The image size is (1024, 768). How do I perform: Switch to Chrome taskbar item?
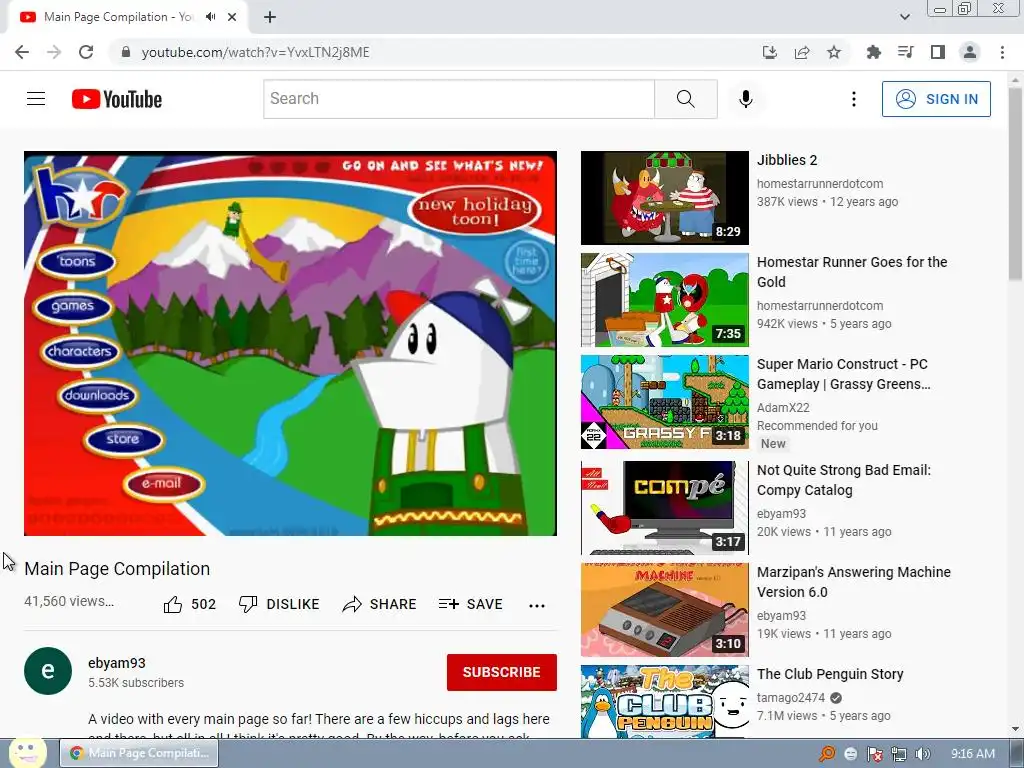[139, 753]
